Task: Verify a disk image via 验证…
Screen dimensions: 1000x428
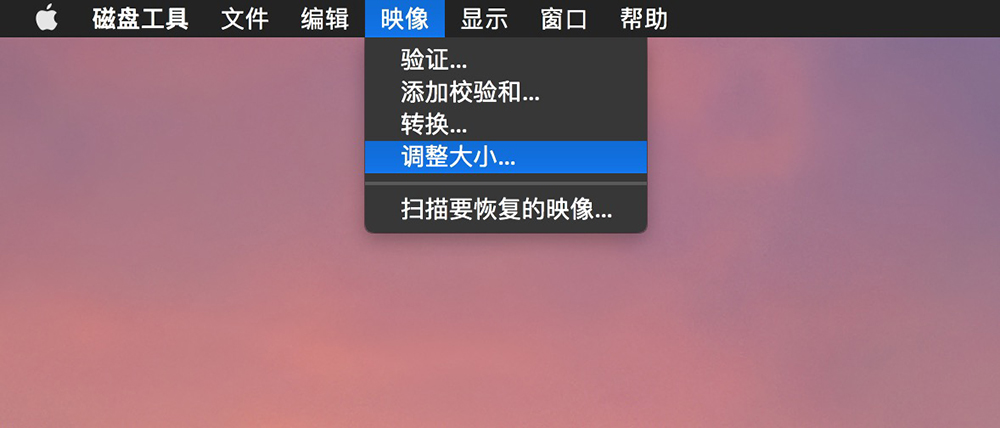Action: pos(506,61)
